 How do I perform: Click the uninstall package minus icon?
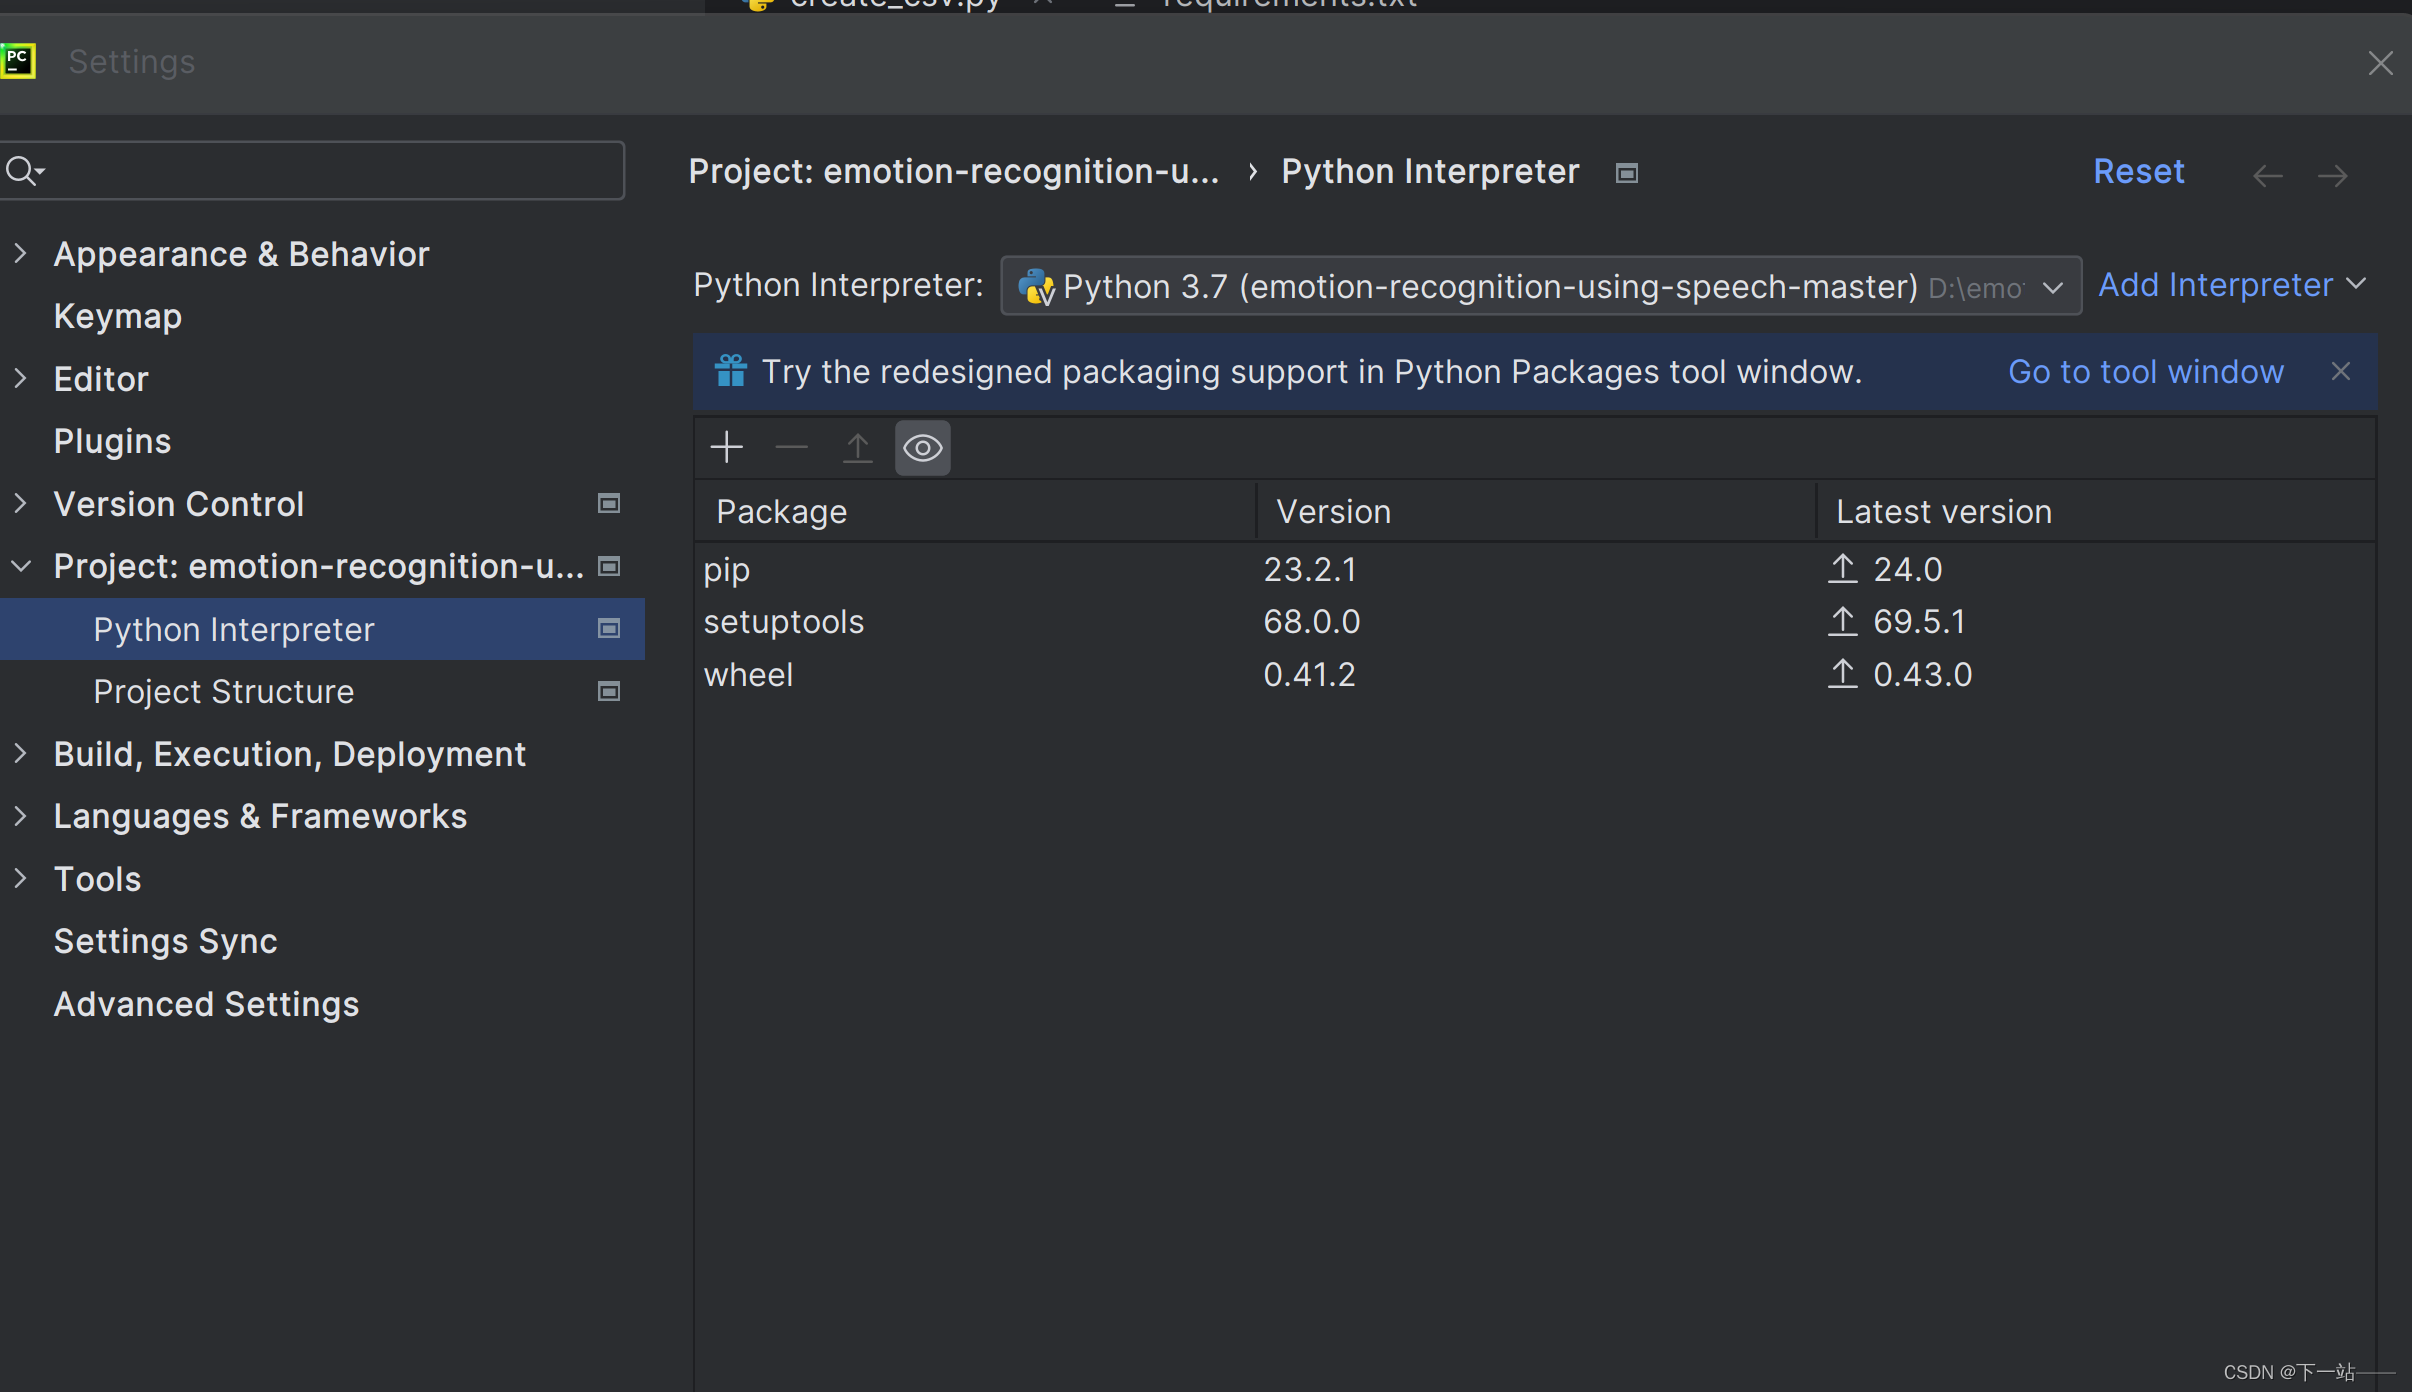[791, 447]
